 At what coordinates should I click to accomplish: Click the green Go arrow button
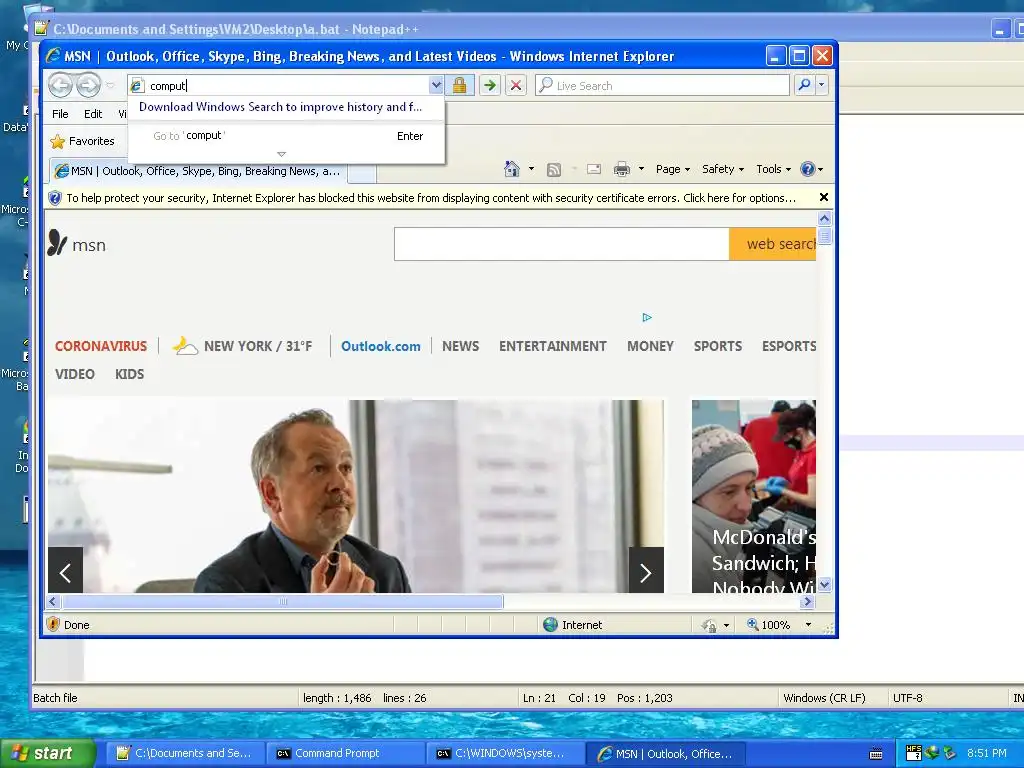(x=489, y=86)
